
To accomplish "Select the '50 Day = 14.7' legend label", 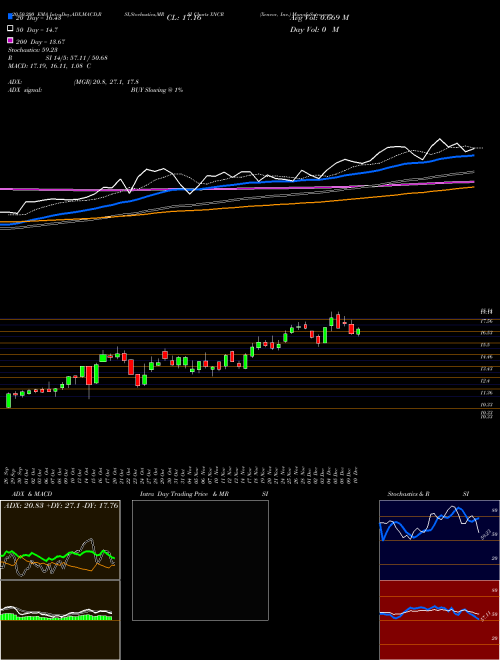I will coord(37,30).
